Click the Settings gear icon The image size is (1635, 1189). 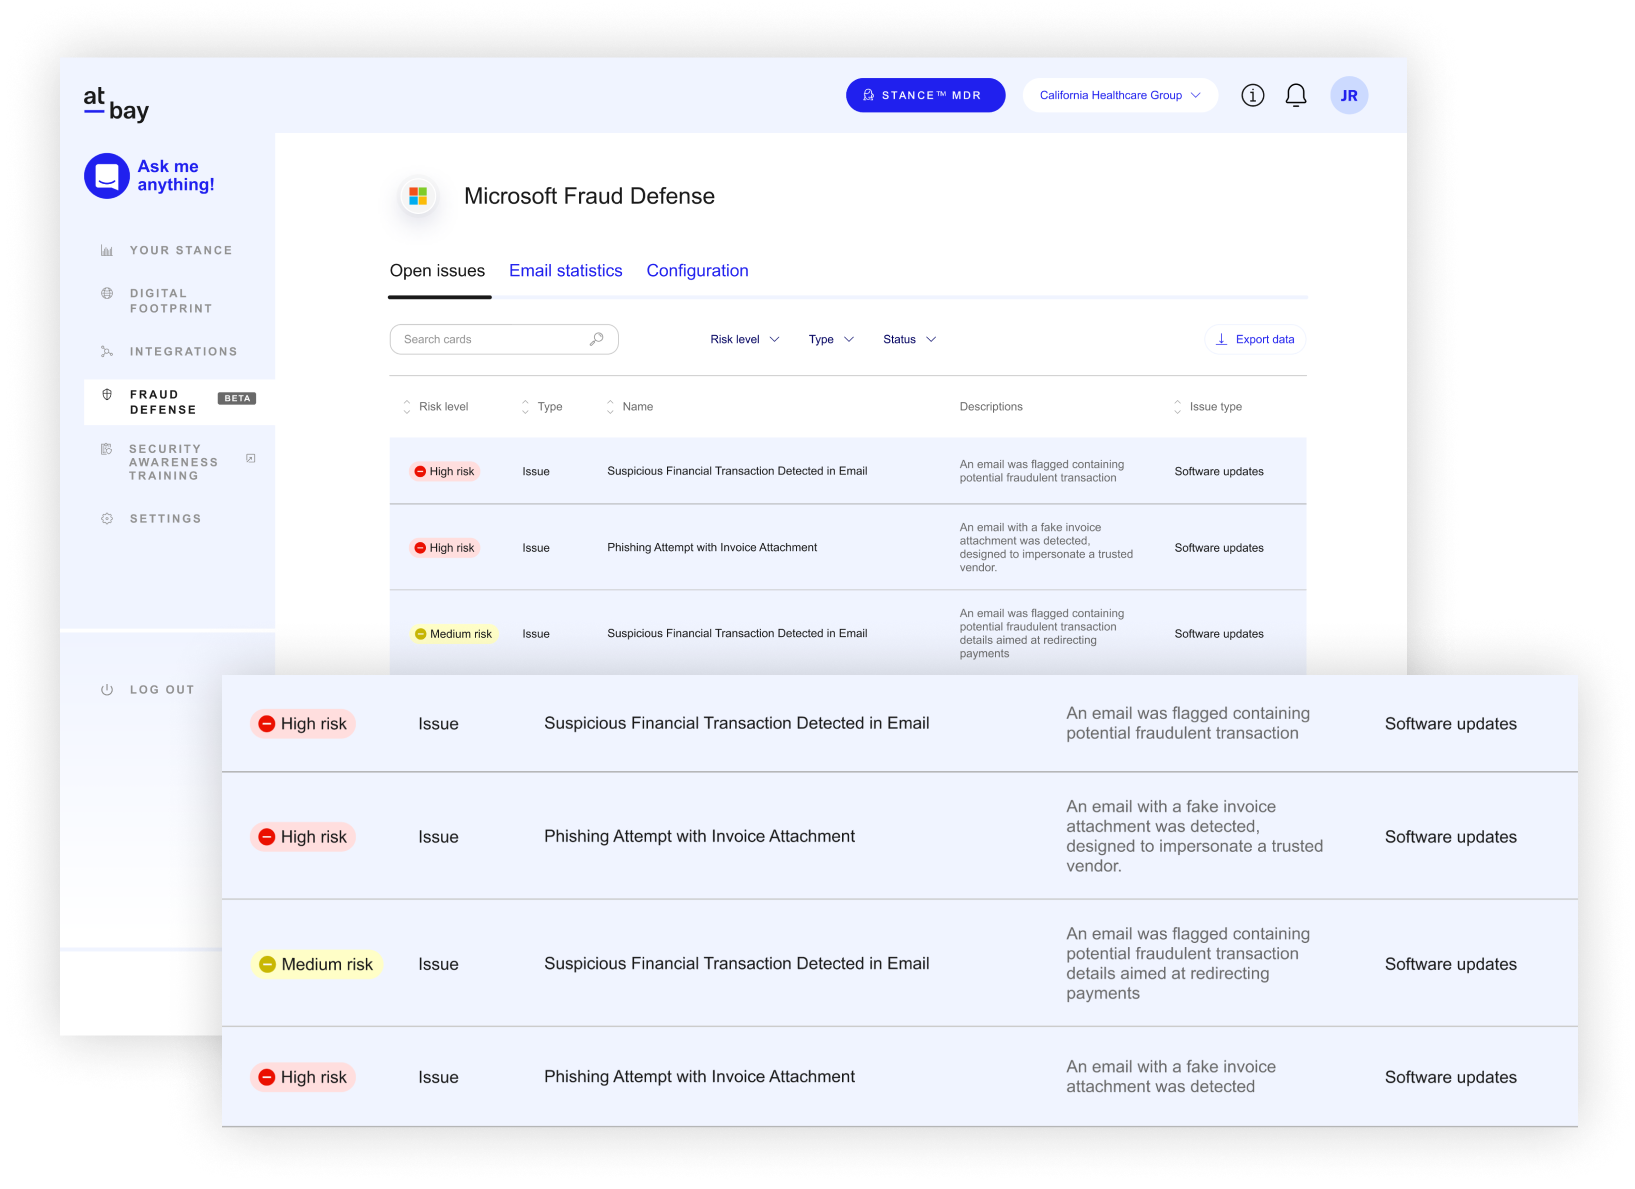[x=107, y=519]
